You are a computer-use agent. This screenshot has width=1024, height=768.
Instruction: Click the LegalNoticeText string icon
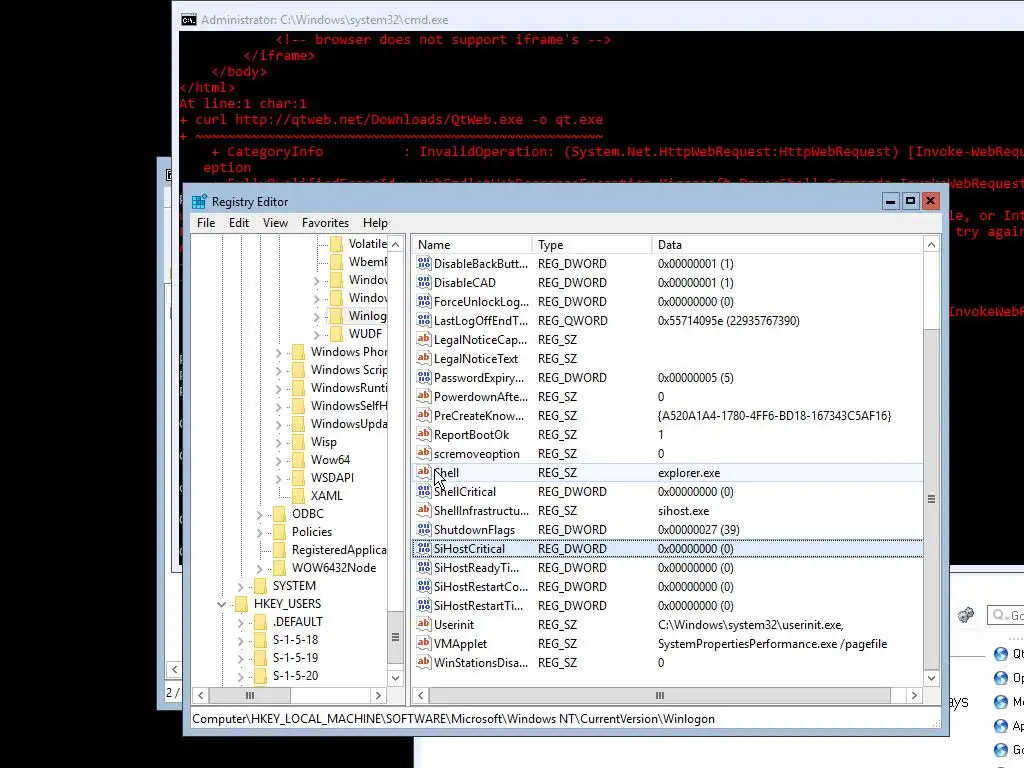point(424,358)
